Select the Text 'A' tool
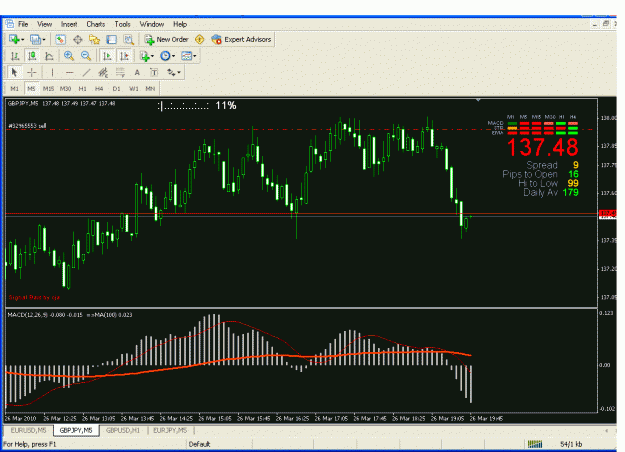The width and height of the screenshot is (625, 452). [137, 72]
